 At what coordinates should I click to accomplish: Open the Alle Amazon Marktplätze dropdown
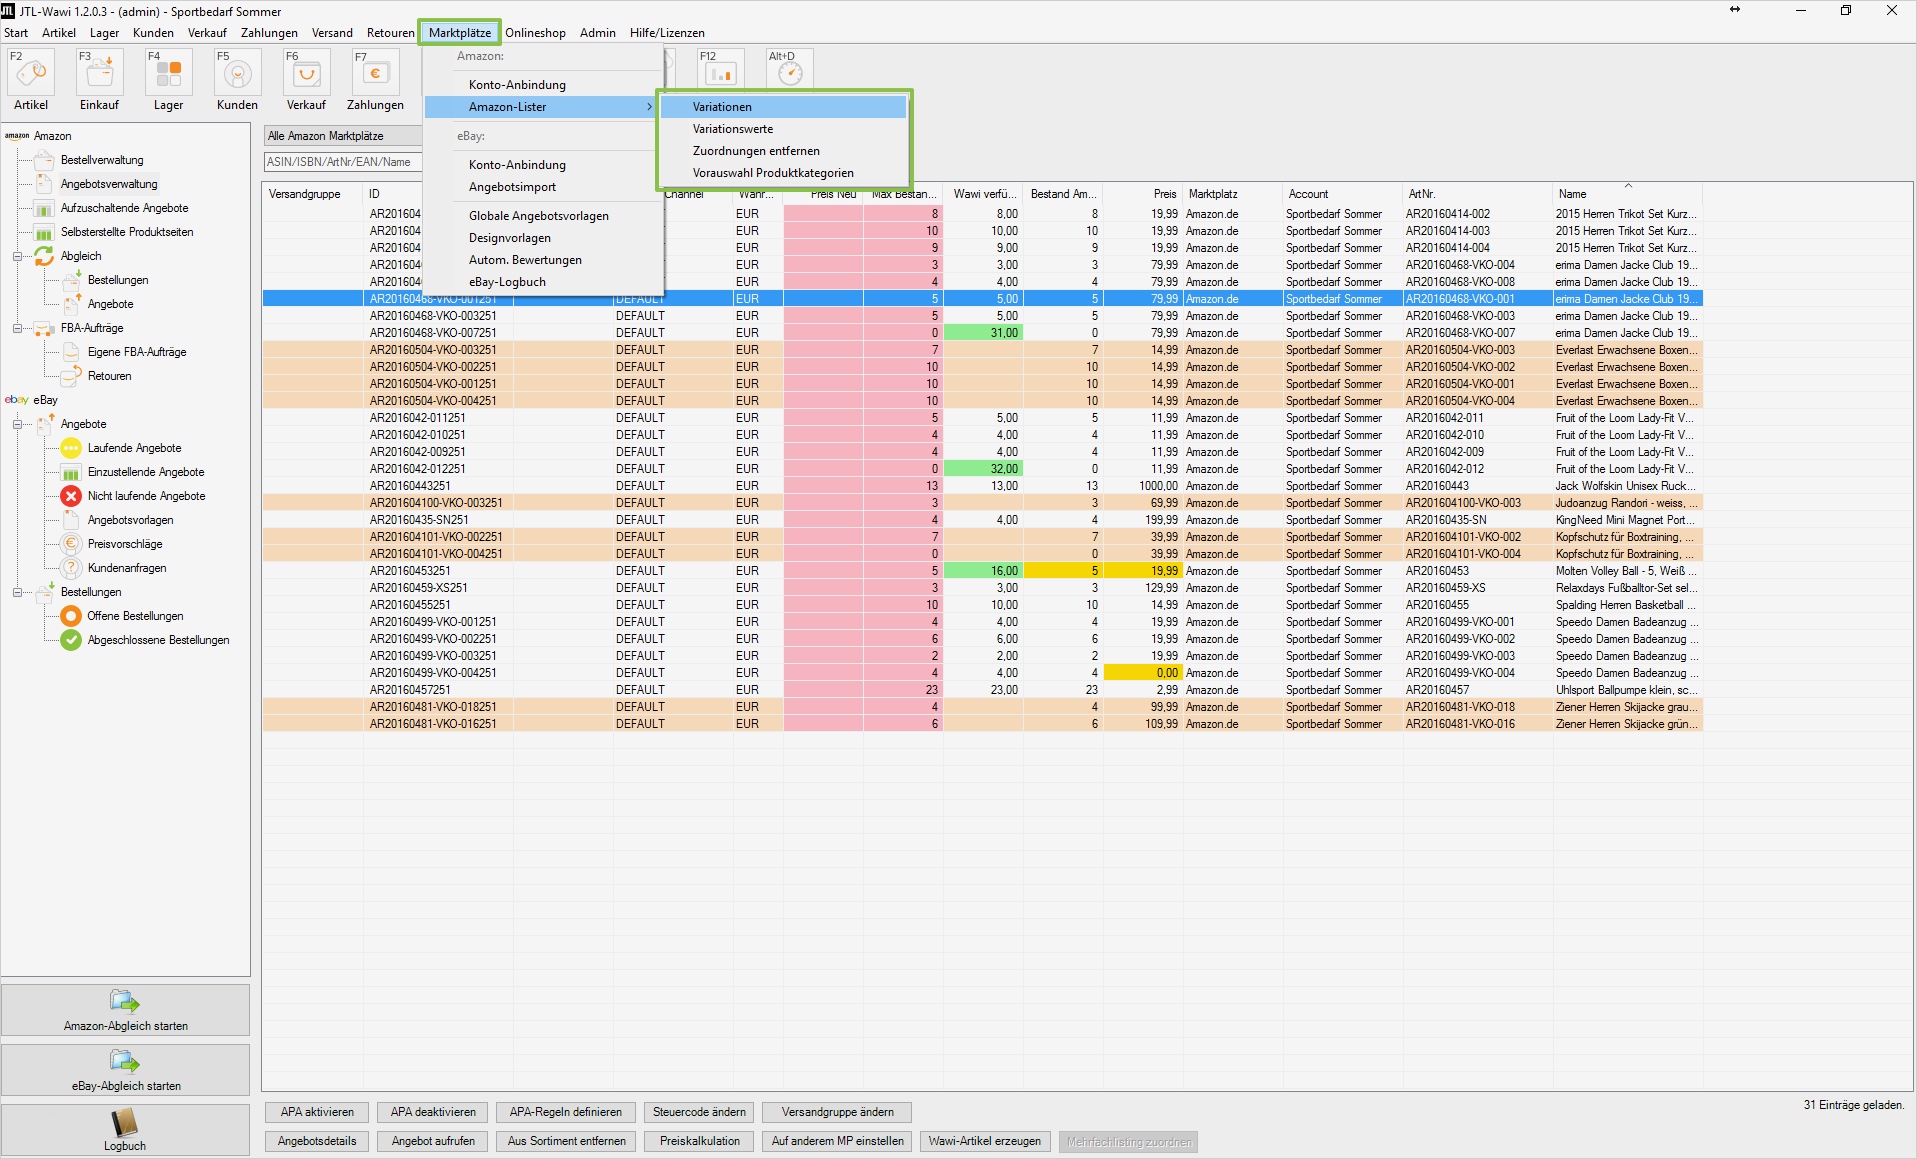pos(343,136)
